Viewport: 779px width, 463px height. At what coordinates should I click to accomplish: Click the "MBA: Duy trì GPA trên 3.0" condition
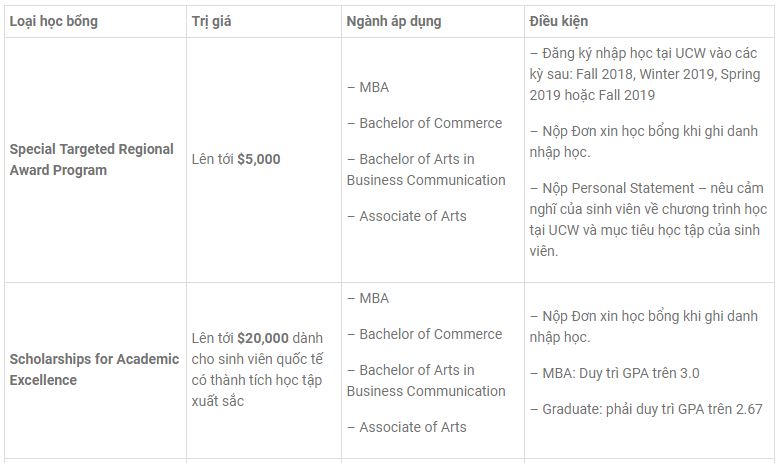click(x=621, y=373)
